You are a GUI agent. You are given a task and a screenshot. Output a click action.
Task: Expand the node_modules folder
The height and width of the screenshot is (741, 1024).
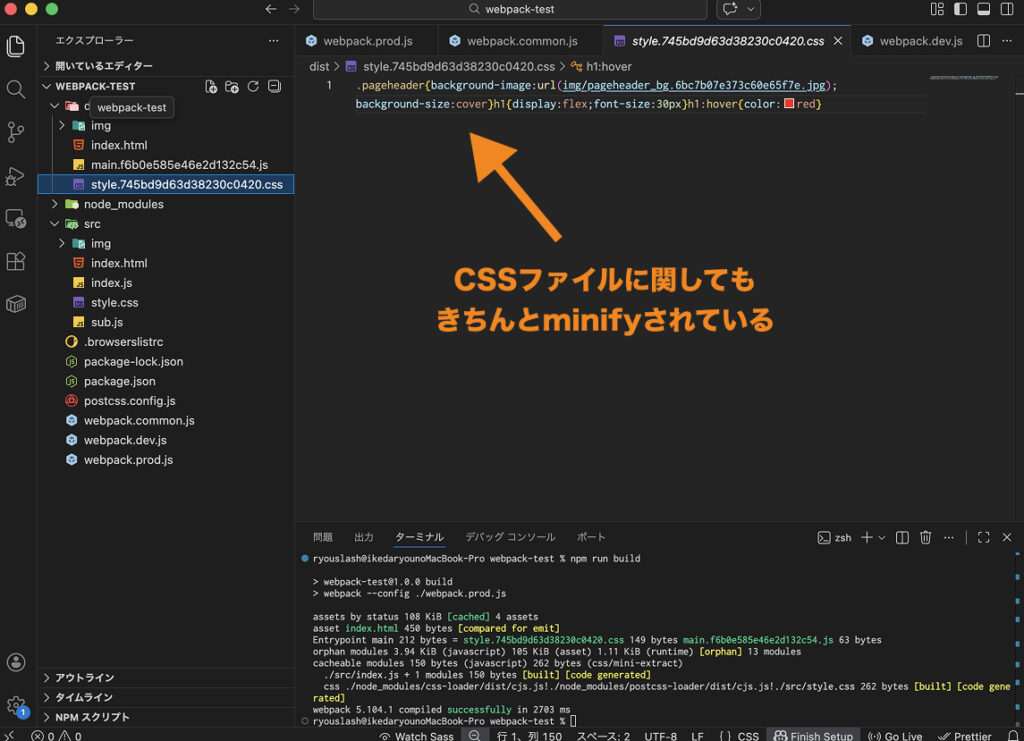tap(123, 204)
